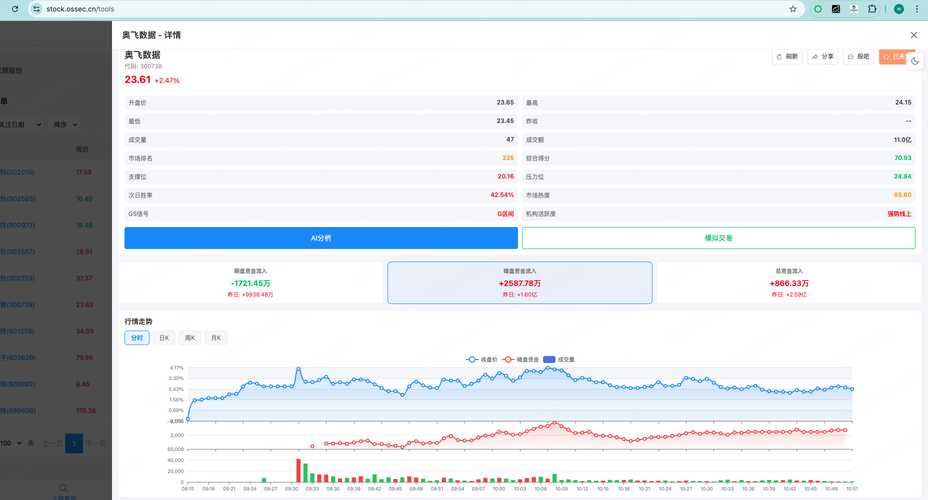This screenshot has width=928, height=500.
Task: Select the 暗盘资金流入 card
Action: 520,283
